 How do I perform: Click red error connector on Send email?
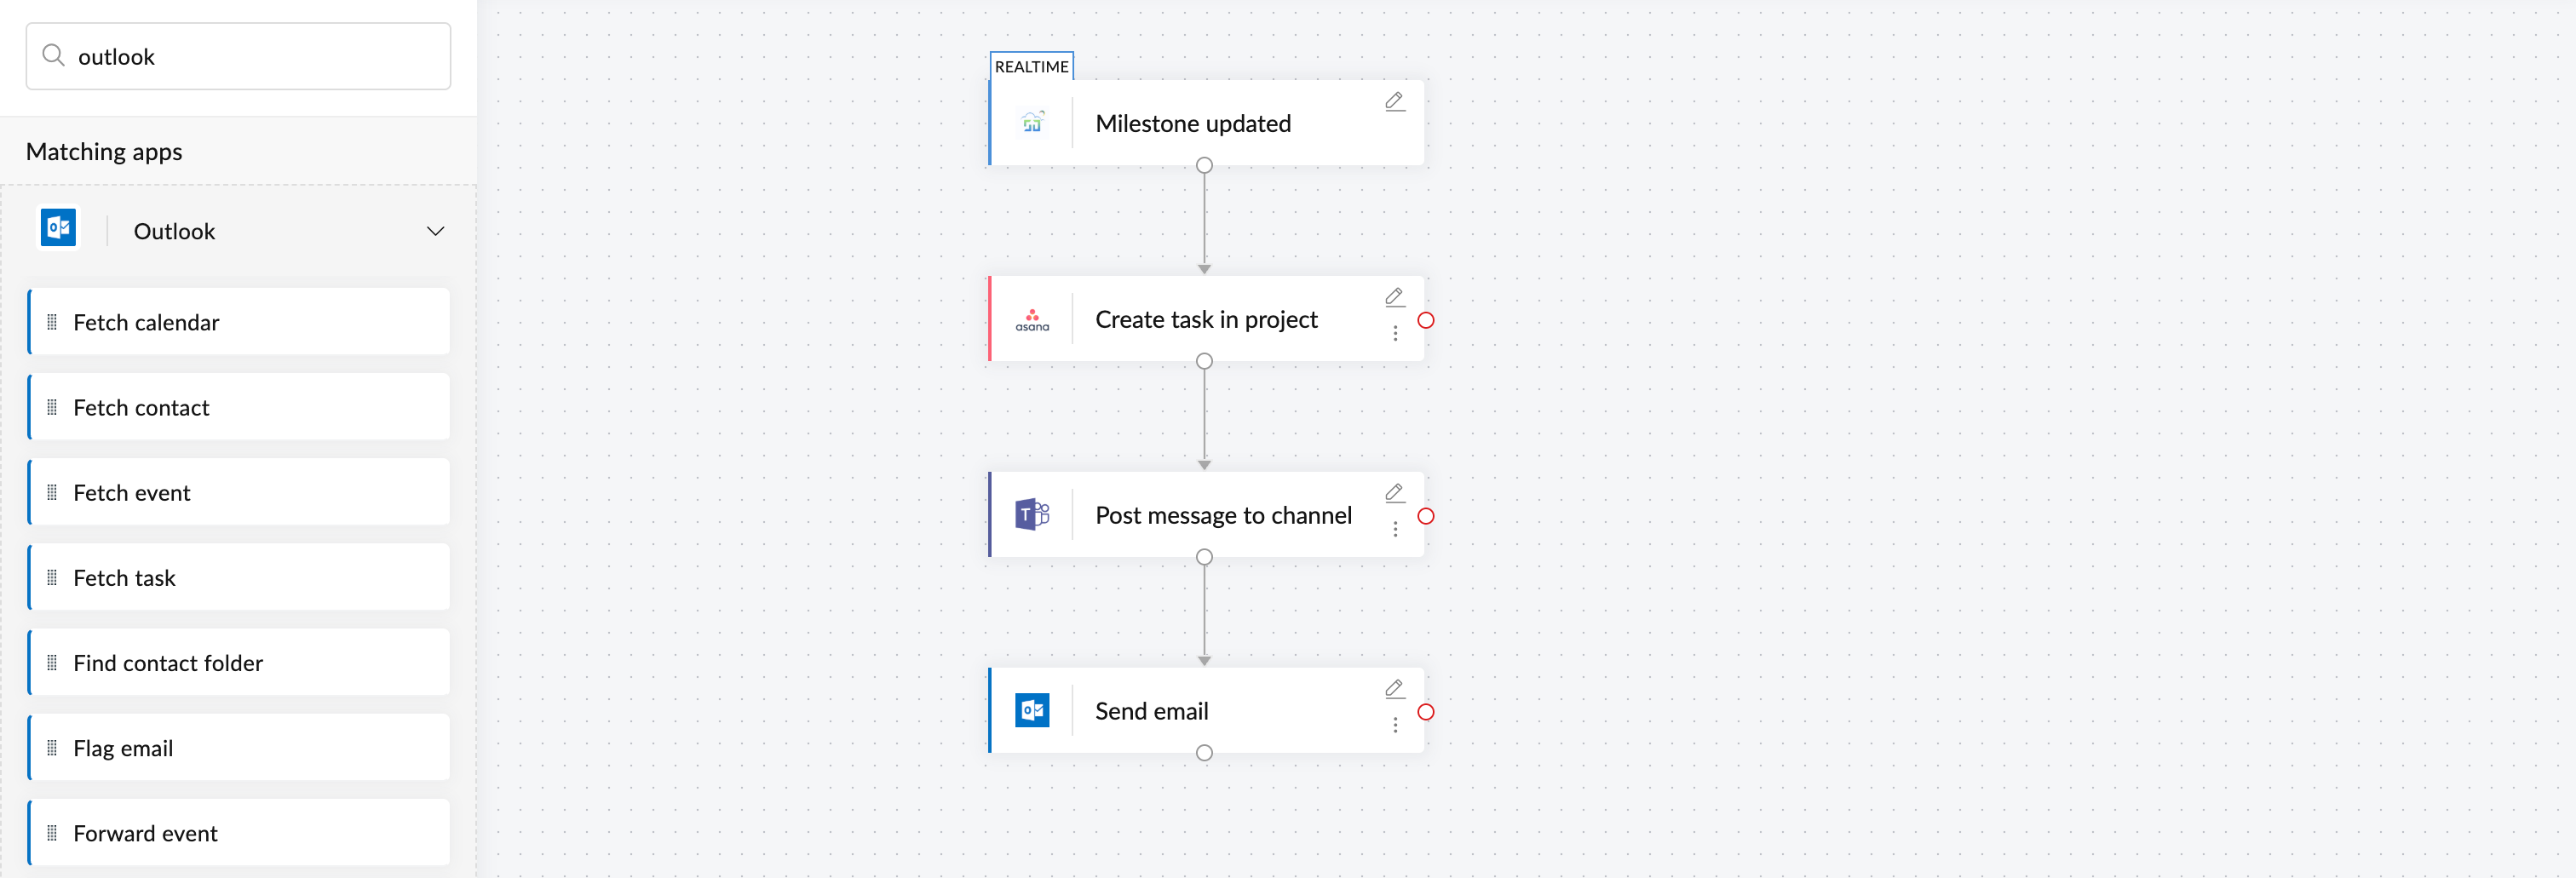pyautogui.click(x=1426, y=712)
